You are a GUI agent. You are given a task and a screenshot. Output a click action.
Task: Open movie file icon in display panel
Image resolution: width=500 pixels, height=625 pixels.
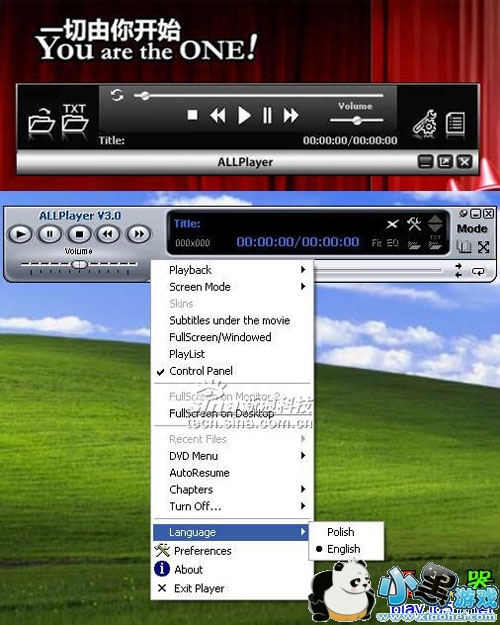(x=414, y=244)
